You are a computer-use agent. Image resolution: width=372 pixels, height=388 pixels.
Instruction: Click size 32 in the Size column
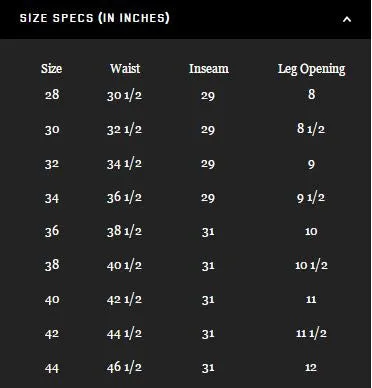click(x=52, y=164)
